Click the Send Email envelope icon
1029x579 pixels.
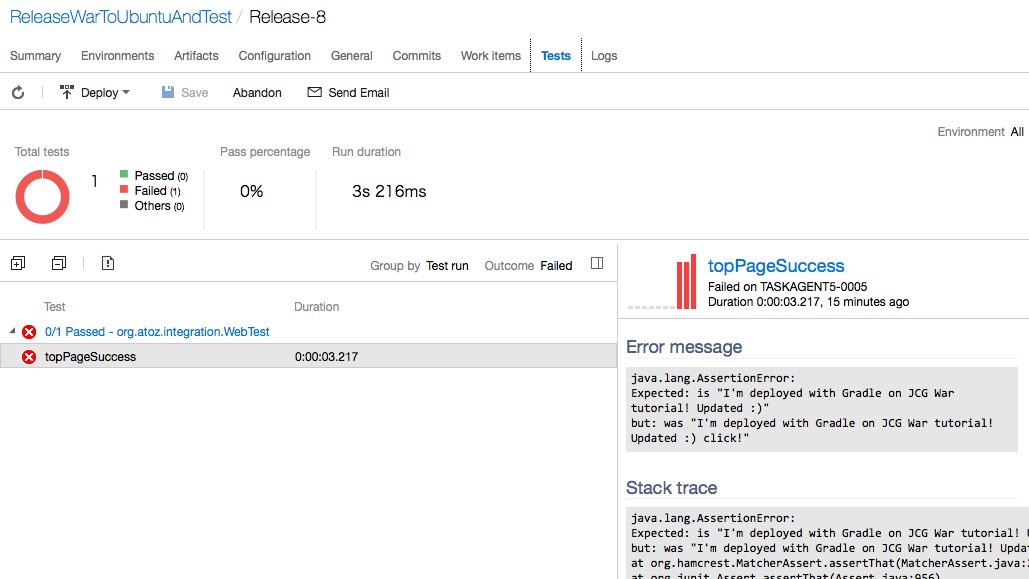click(x=314, y=92)
